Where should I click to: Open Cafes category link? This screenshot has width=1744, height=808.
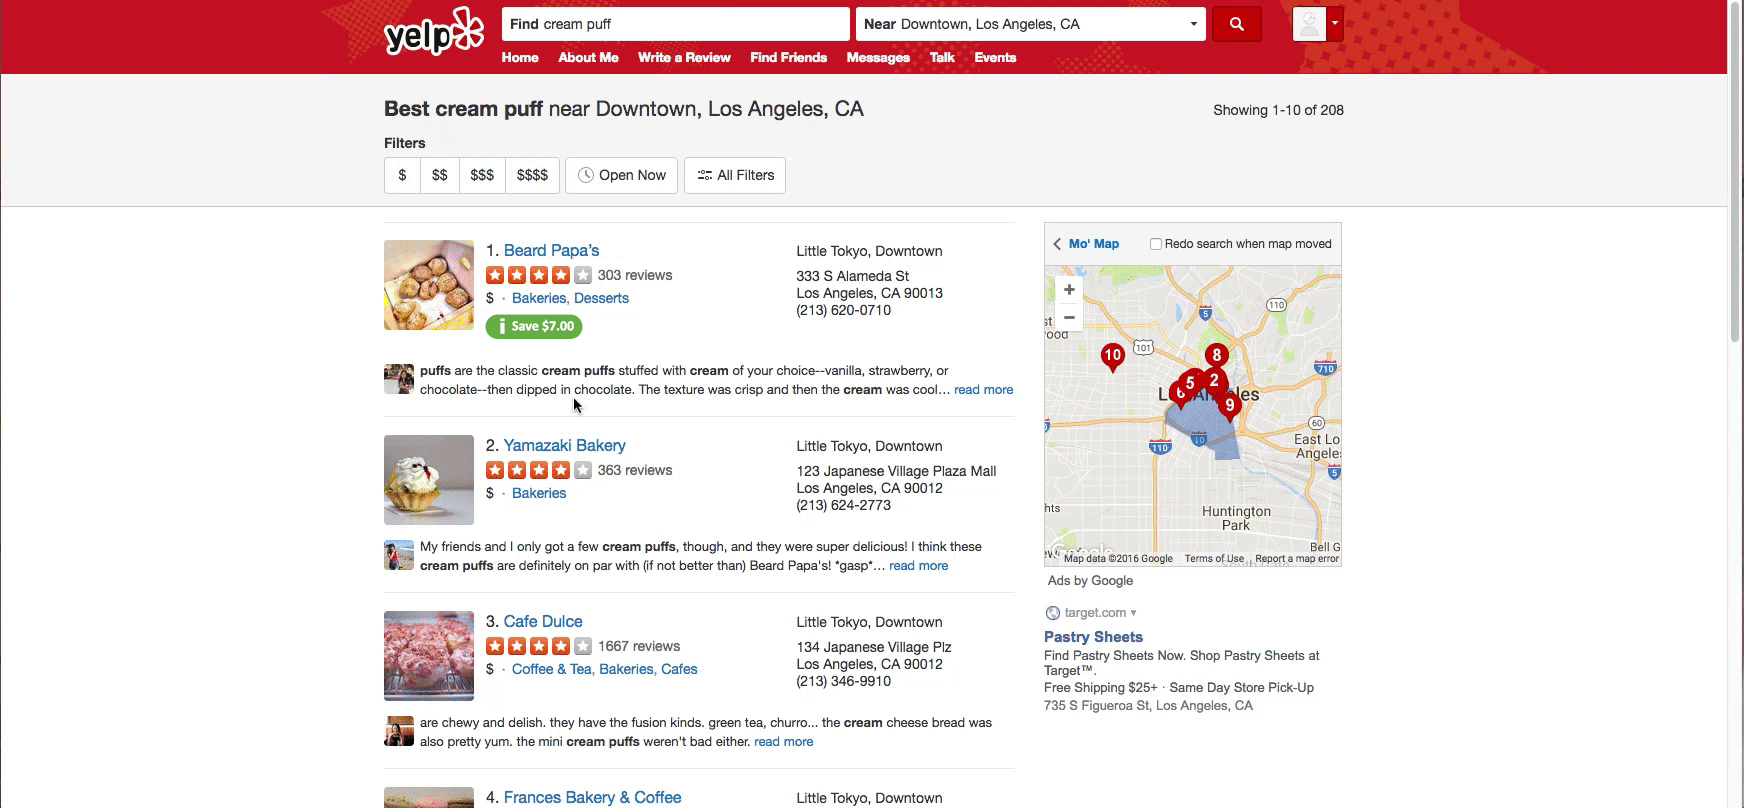tap(679, 669)
